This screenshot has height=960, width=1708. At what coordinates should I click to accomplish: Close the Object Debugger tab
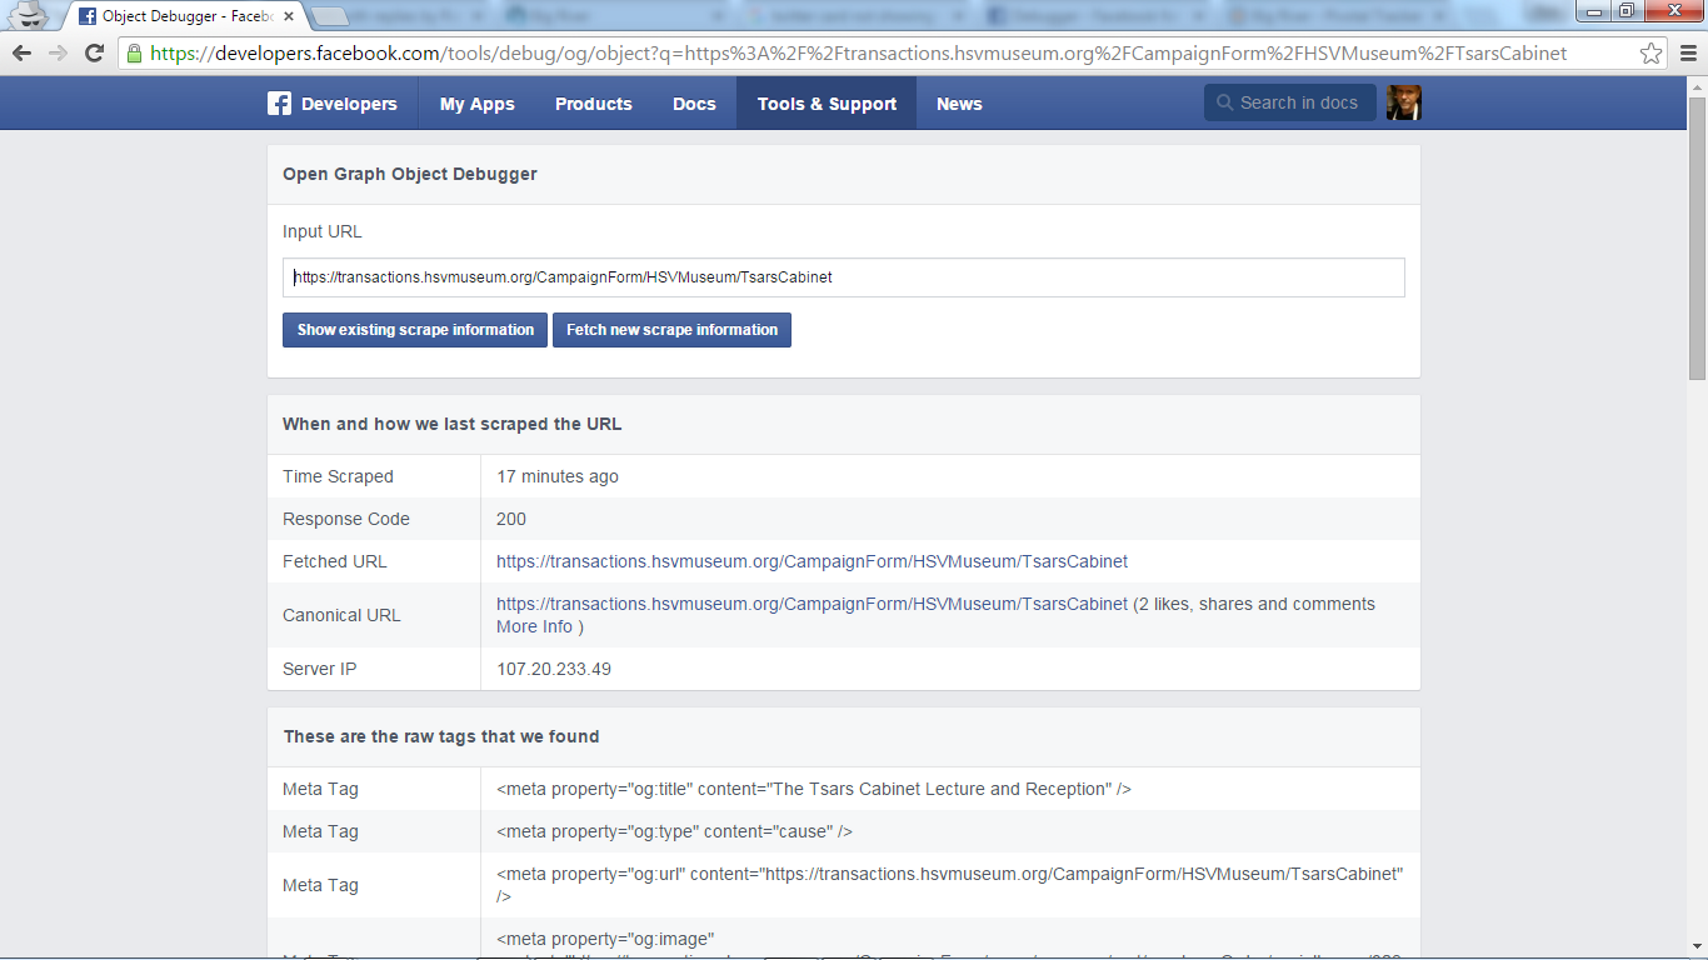(x=288, y=16)
